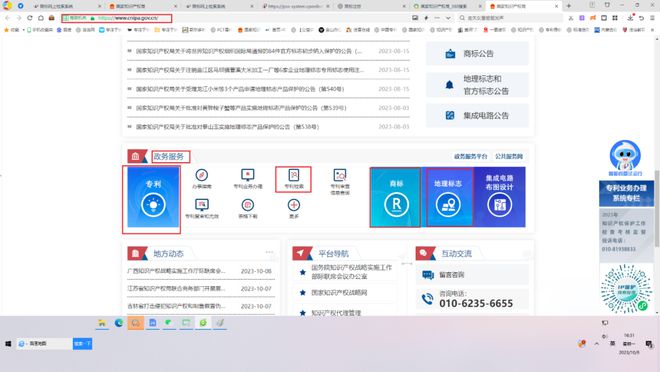Screen dimensions: 660x372
Task: Open a new browser tab with plus
Action: click(569, 6)
